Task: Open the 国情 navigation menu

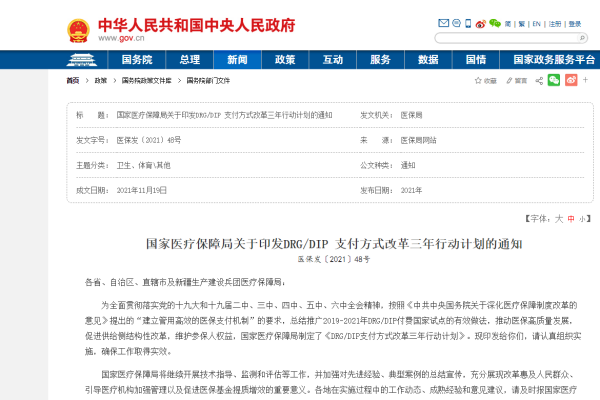Action: click(476, 60)
